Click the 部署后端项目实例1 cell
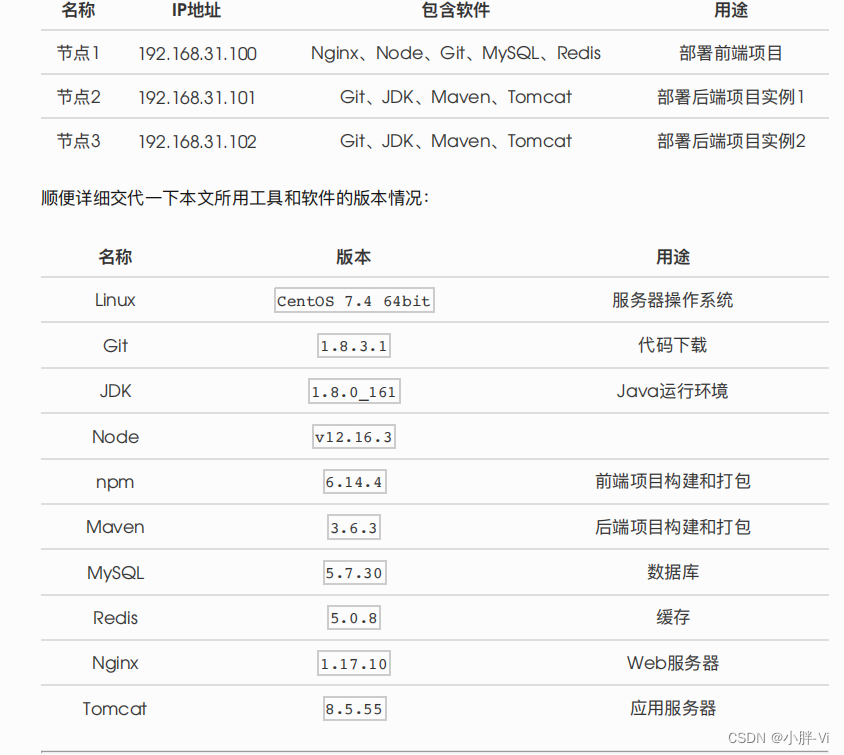 (731, 97)
